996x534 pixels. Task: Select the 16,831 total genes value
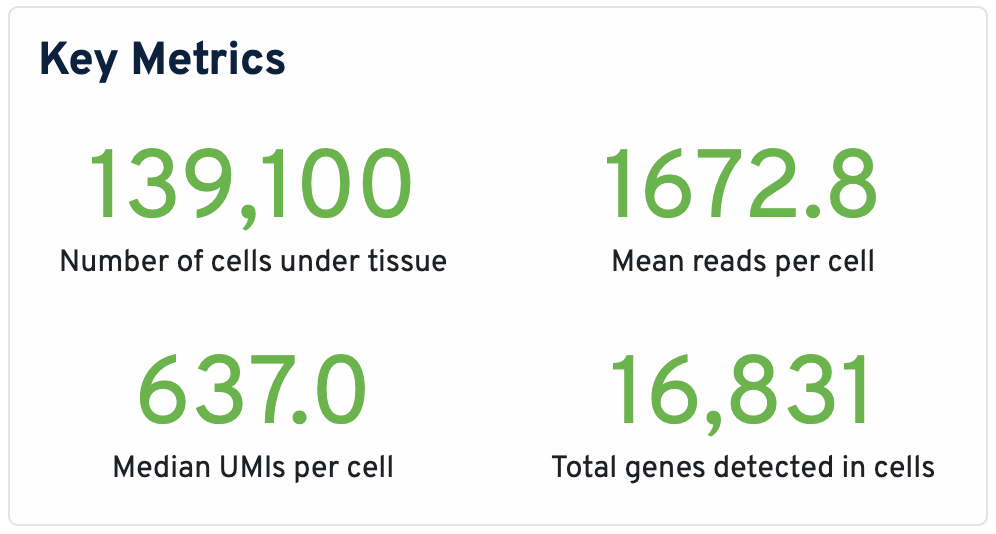(742, 392)
